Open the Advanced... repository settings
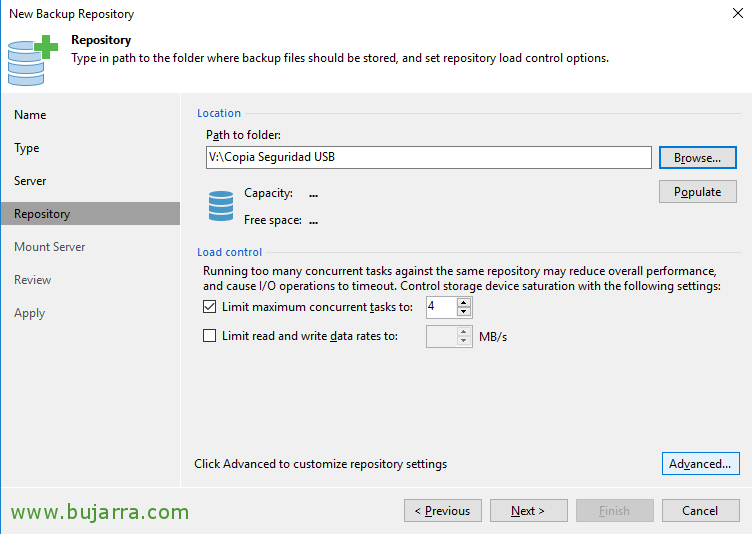 [x=700, y=463]
